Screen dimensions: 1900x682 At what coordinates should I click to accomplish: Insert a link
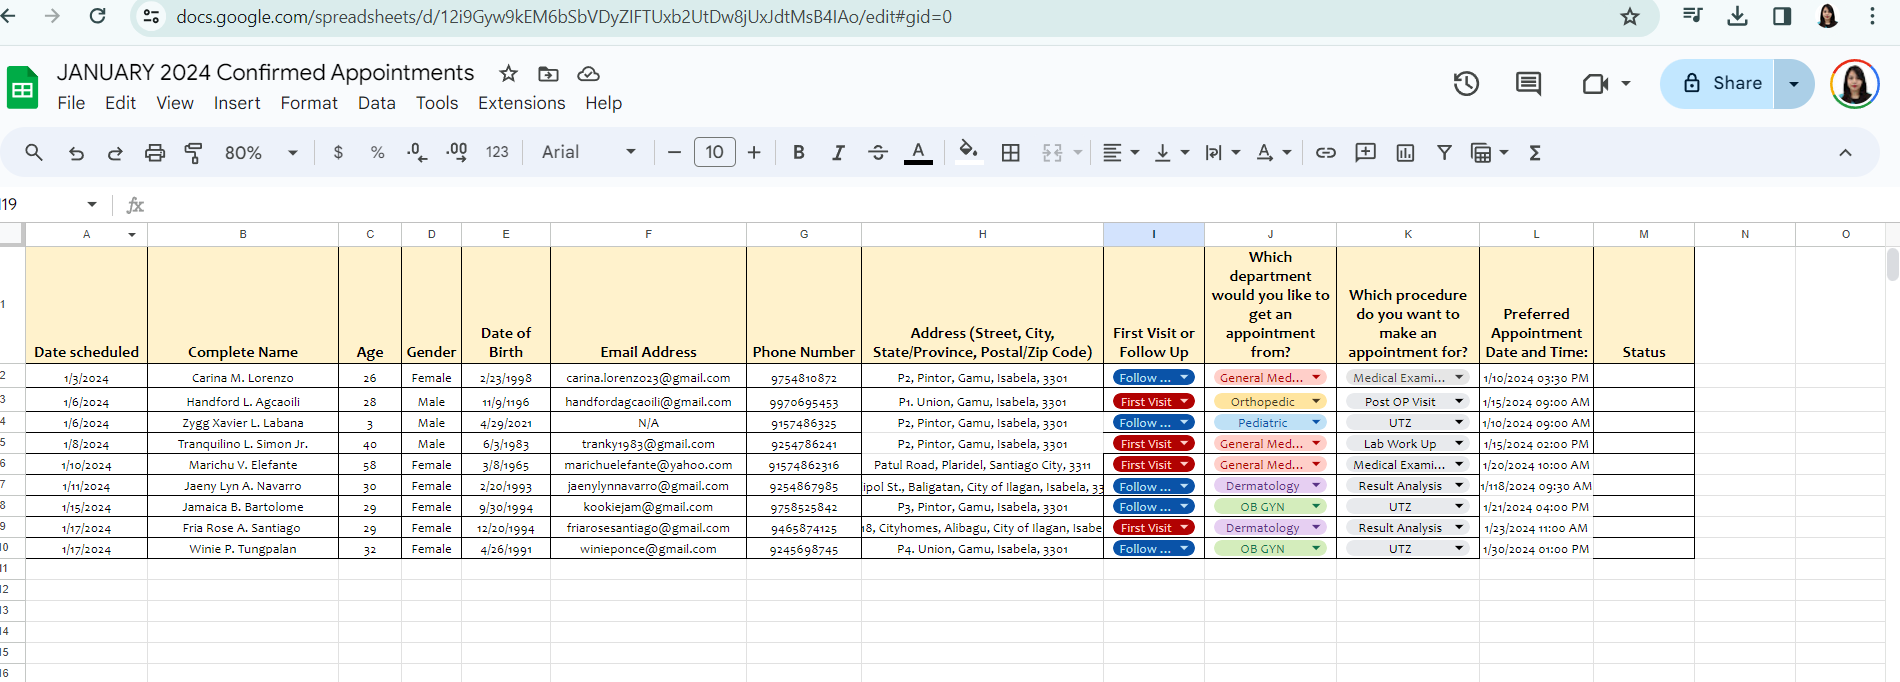pyautogui.click(x=1326, y=153)
